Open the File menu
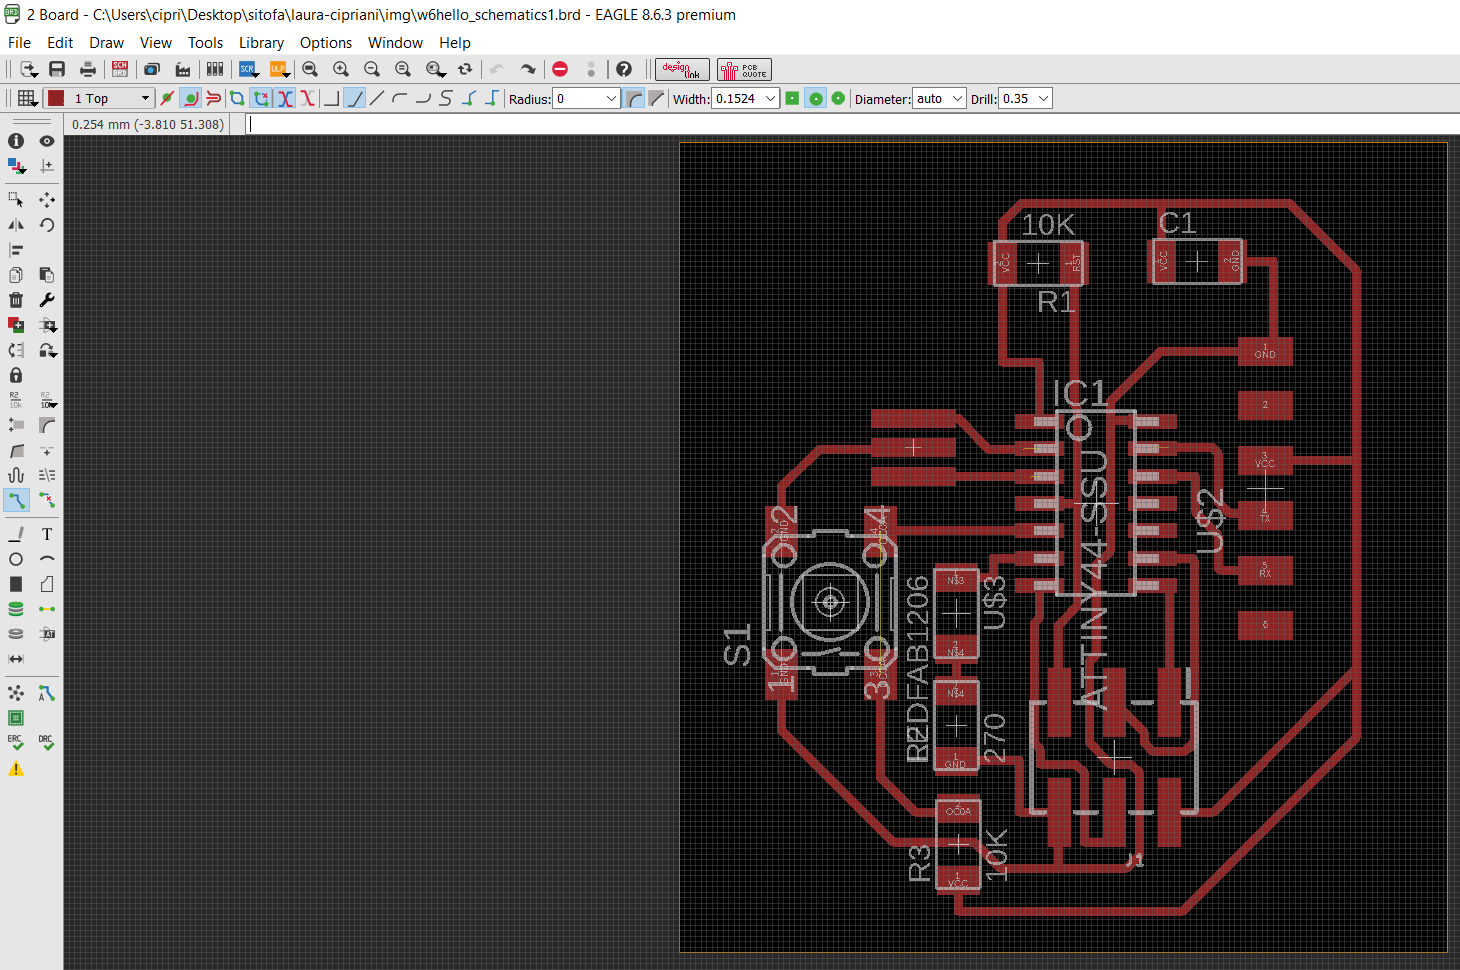The width and height of the screenshot is (1460, 970). pyautogui.click(x=19, y=42)
